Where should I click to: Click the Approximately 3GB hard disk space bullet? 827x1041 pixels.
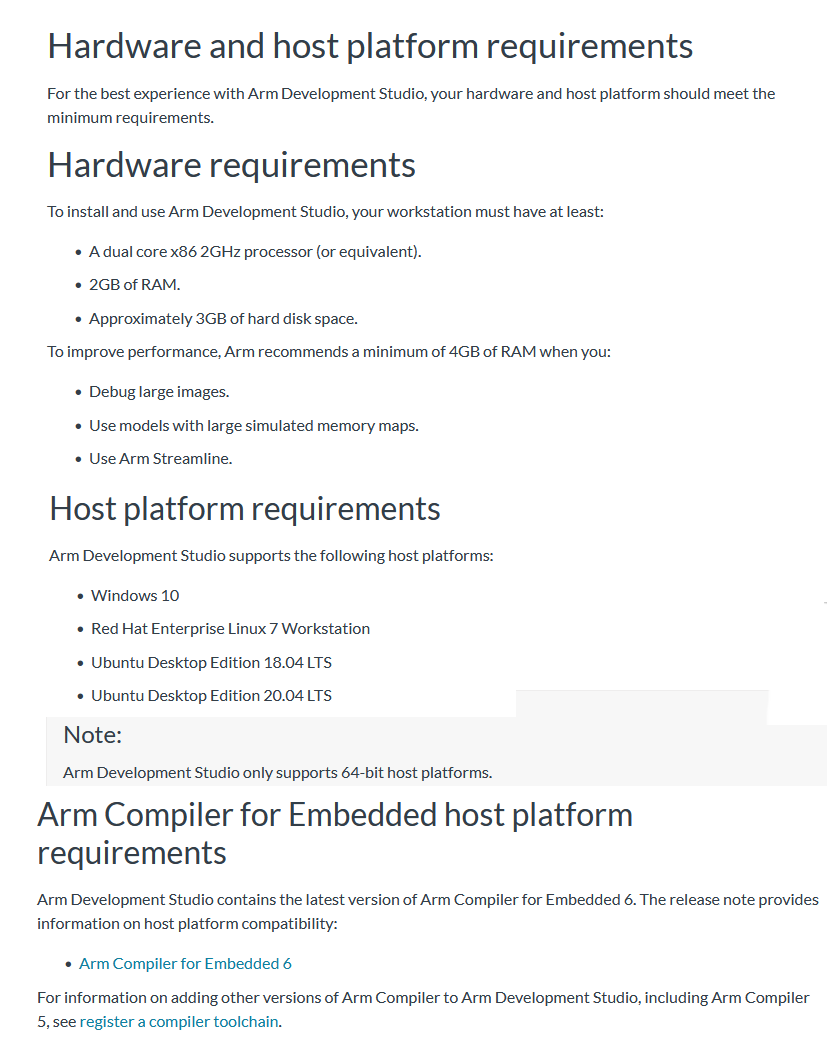[223, 319]
